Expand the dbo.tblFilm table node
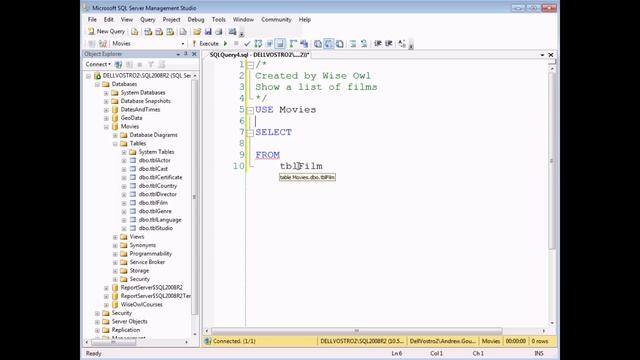Viewport: 640px width, 360px height. pyautogui.click(x=124, y=203)
